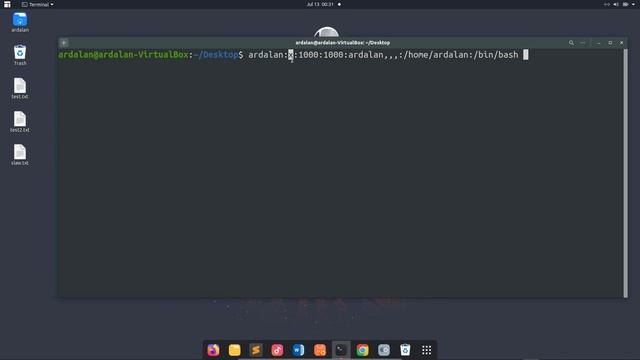640x360 pixels.
Task: Minimize the terminal window
Action: pyautogui.click(x=599, y=43)
